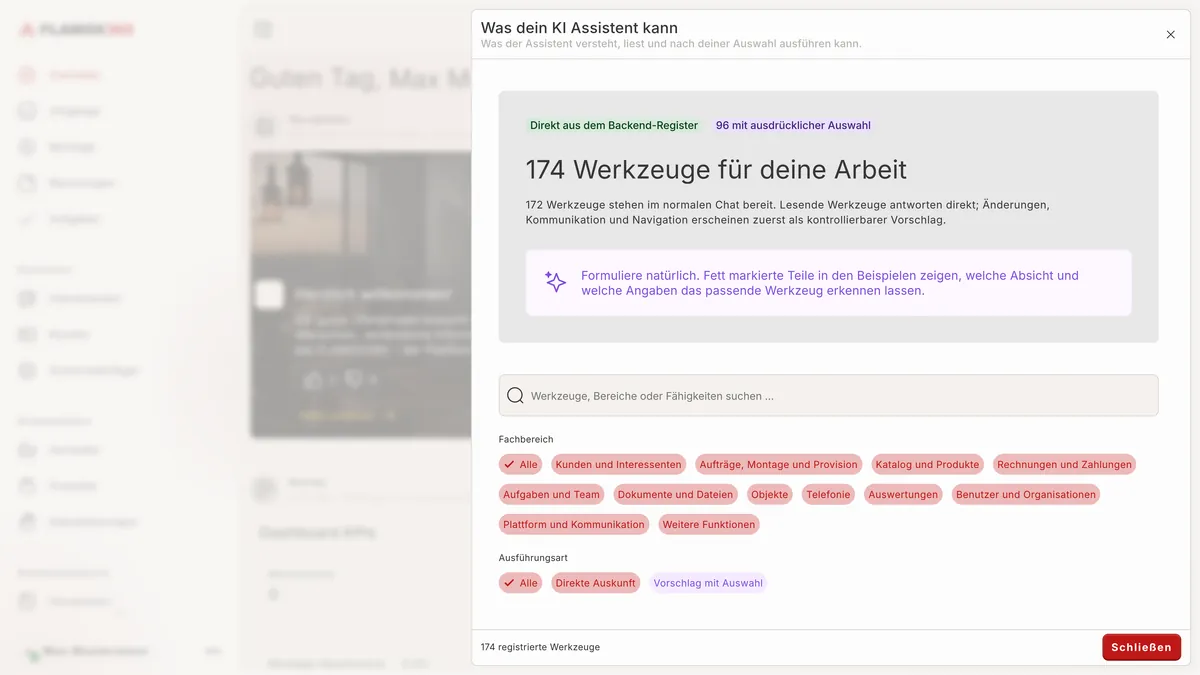Filter by Dokumente und Dateien

point(676,494)
